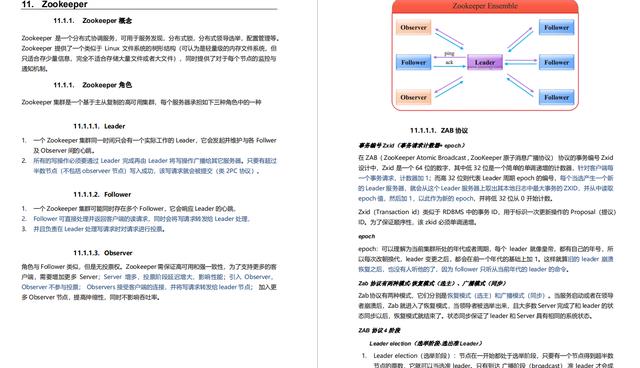The height and width of the screenshot is (368, 640).
Task: Click the 11.1.1.3. Observer subheading
Action: click(103, 253)
